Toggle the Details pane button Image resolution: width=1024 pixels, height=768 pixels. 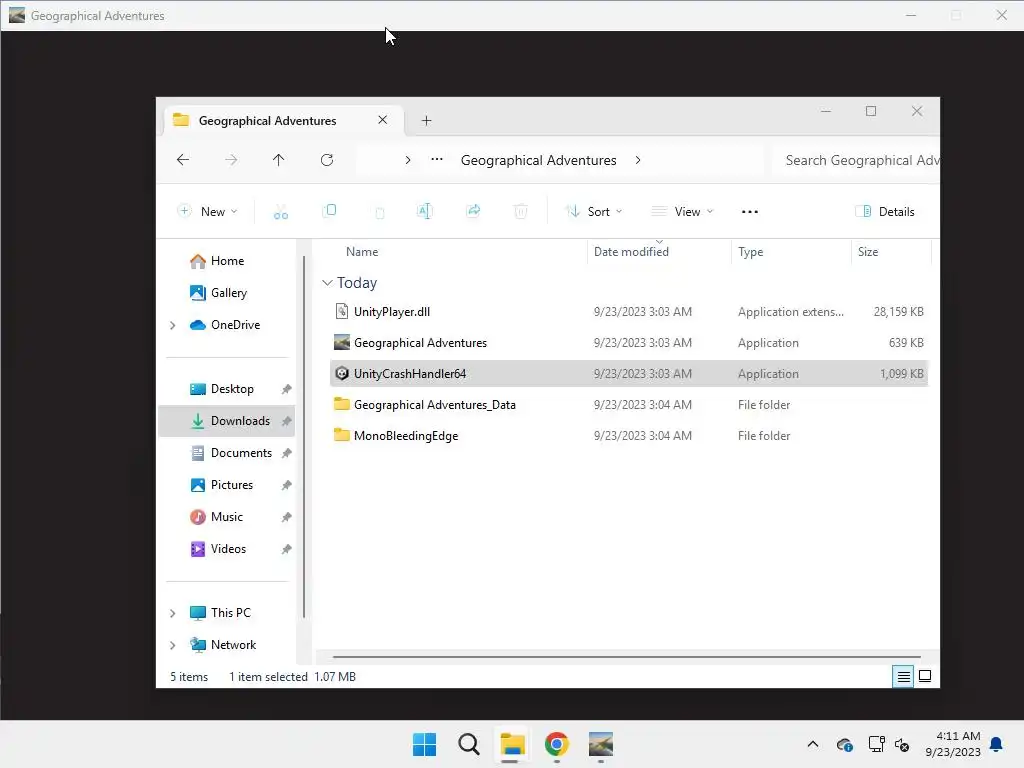click(885, 212)
